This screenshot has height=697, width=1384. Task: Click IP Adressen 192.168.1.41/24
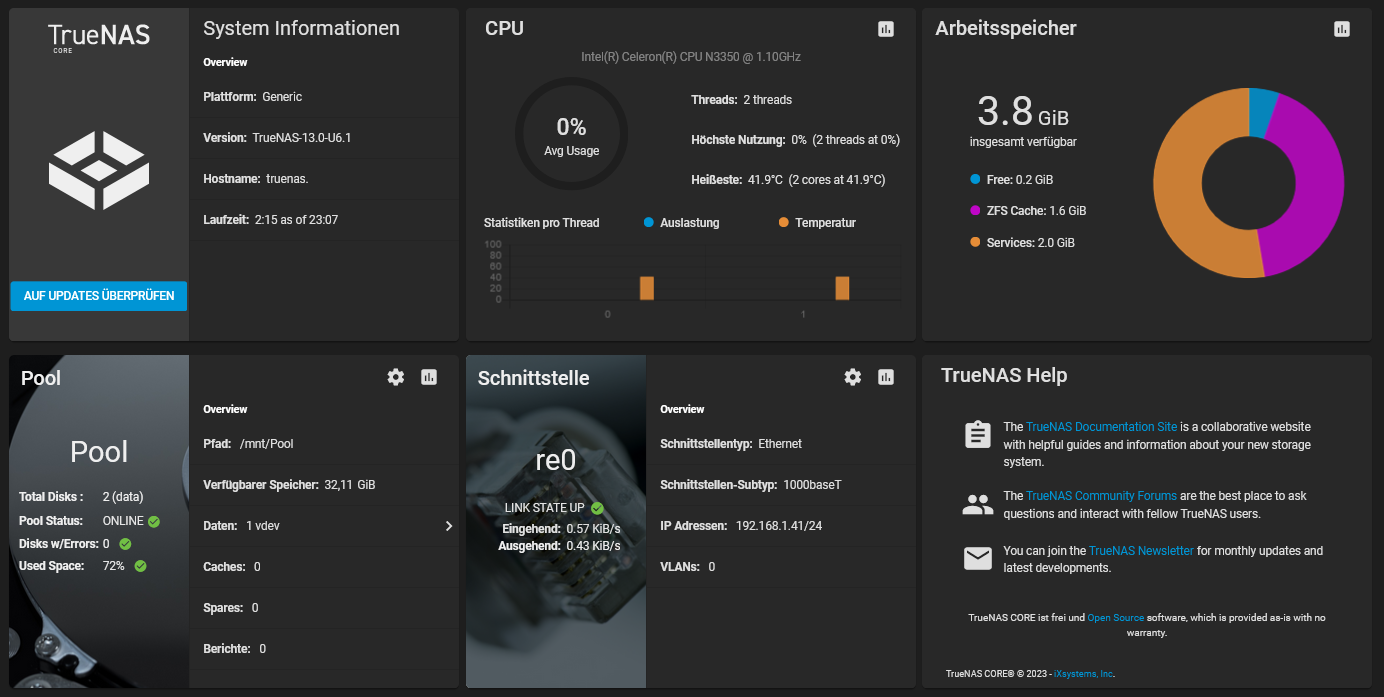tap(741, 526)
